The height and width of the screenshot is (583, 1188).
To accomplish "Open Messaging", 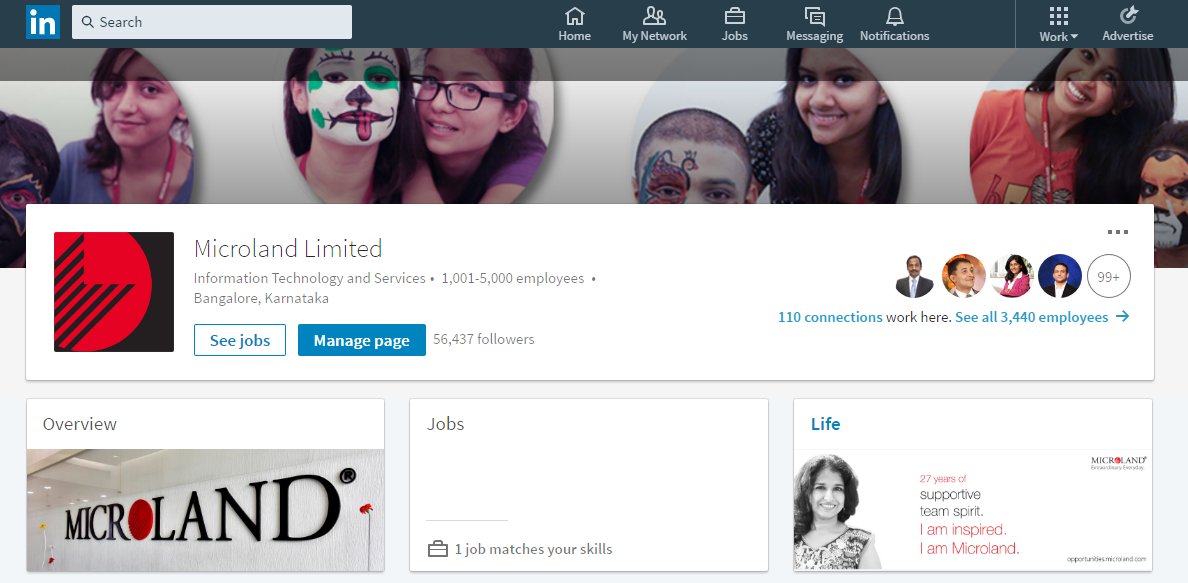I will [x=814, y=24].
